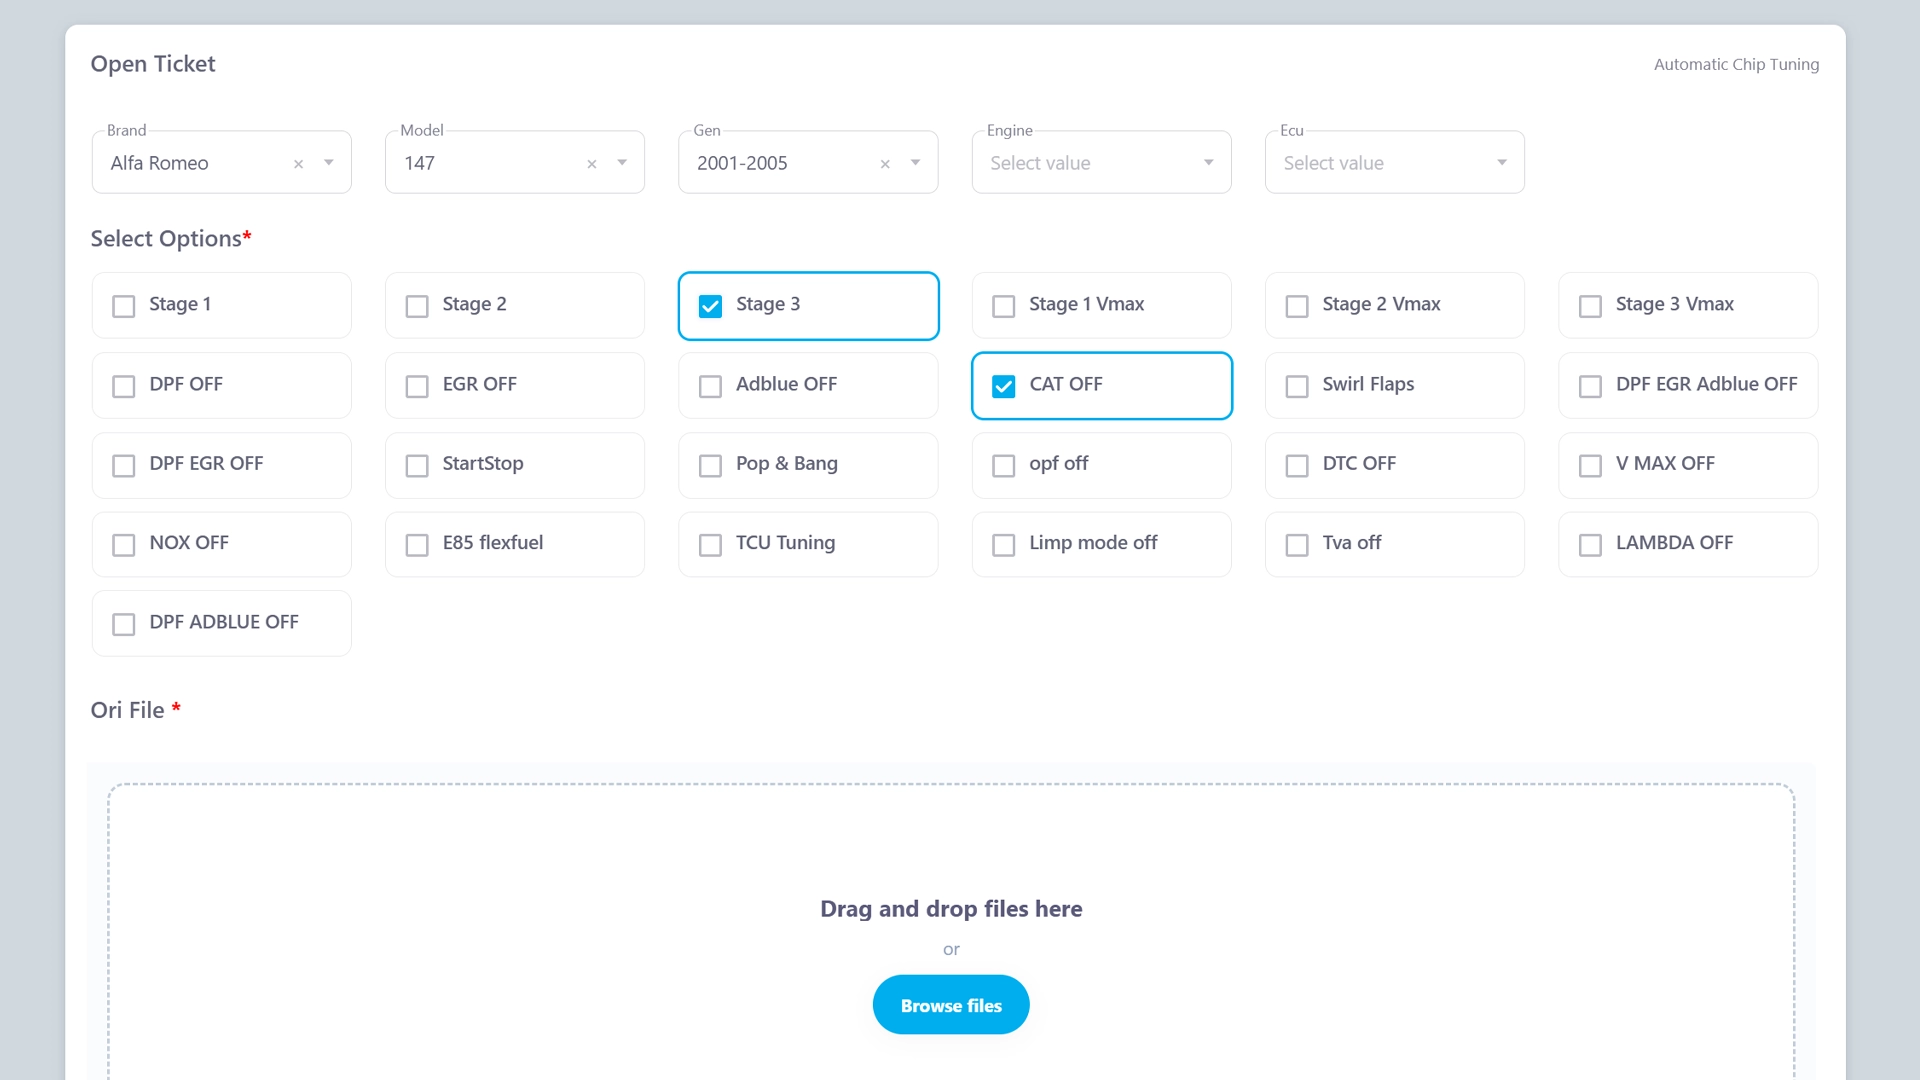
Task: Enable Stage 2 Vmax checkbox
Action: coord(1297,306)
